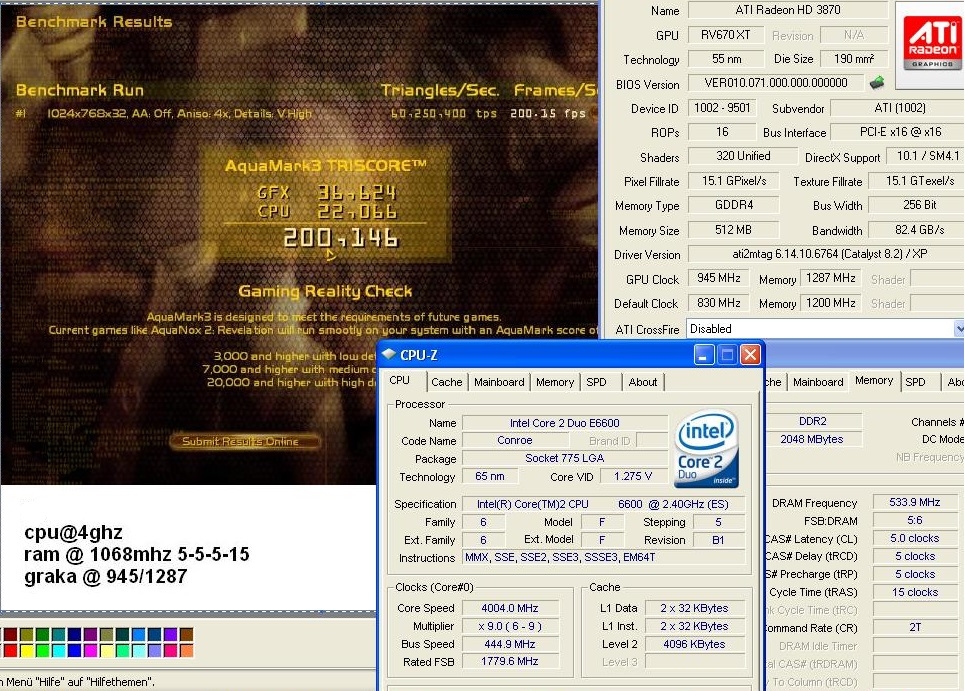Click the BIOS Version value field

(x=776, y=82)
